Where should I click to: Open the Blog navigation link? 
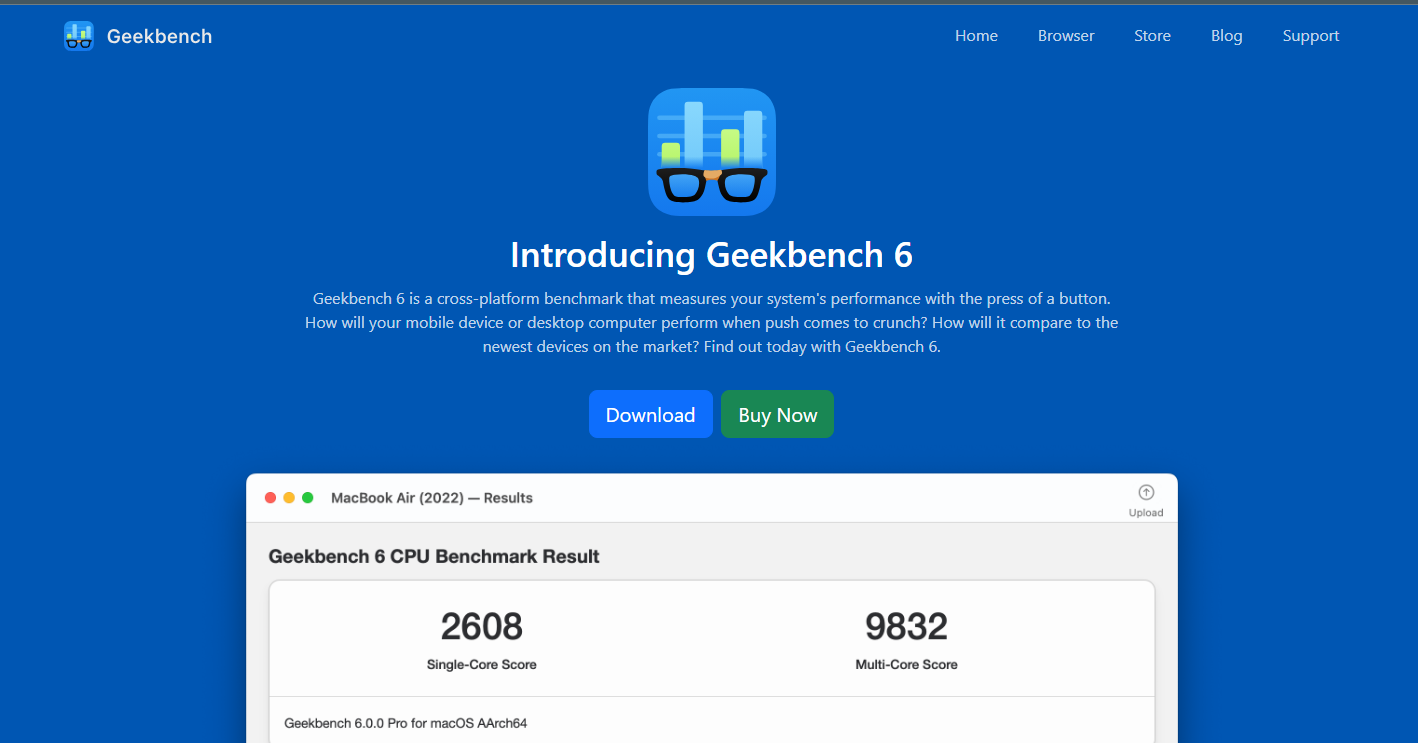click(1226, 36)
